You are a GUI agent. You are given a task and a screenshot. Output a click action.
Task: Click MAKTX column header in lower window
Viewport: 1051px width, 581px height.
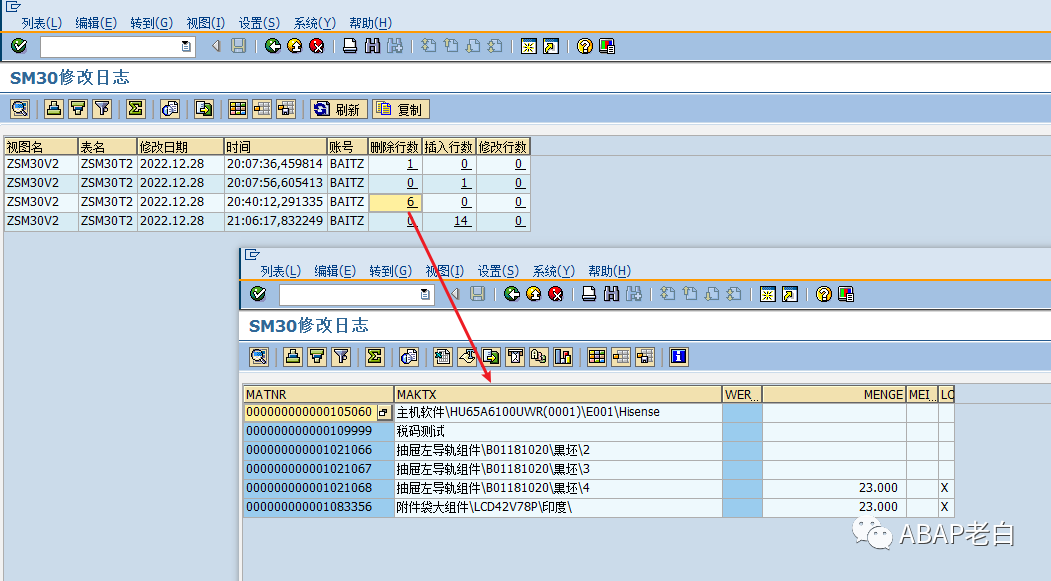[558, 394]
